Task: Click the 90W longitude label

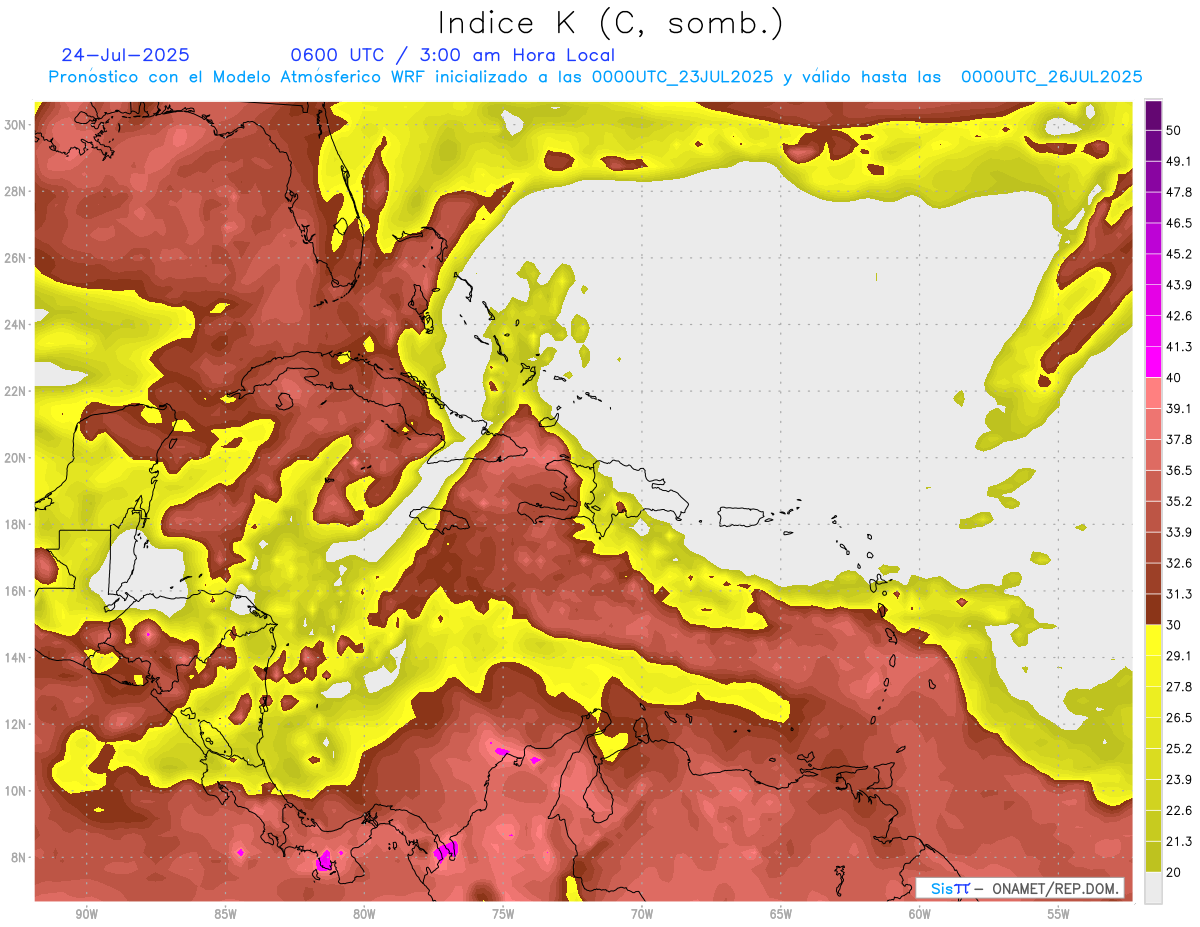Action: tap(86, 915)
